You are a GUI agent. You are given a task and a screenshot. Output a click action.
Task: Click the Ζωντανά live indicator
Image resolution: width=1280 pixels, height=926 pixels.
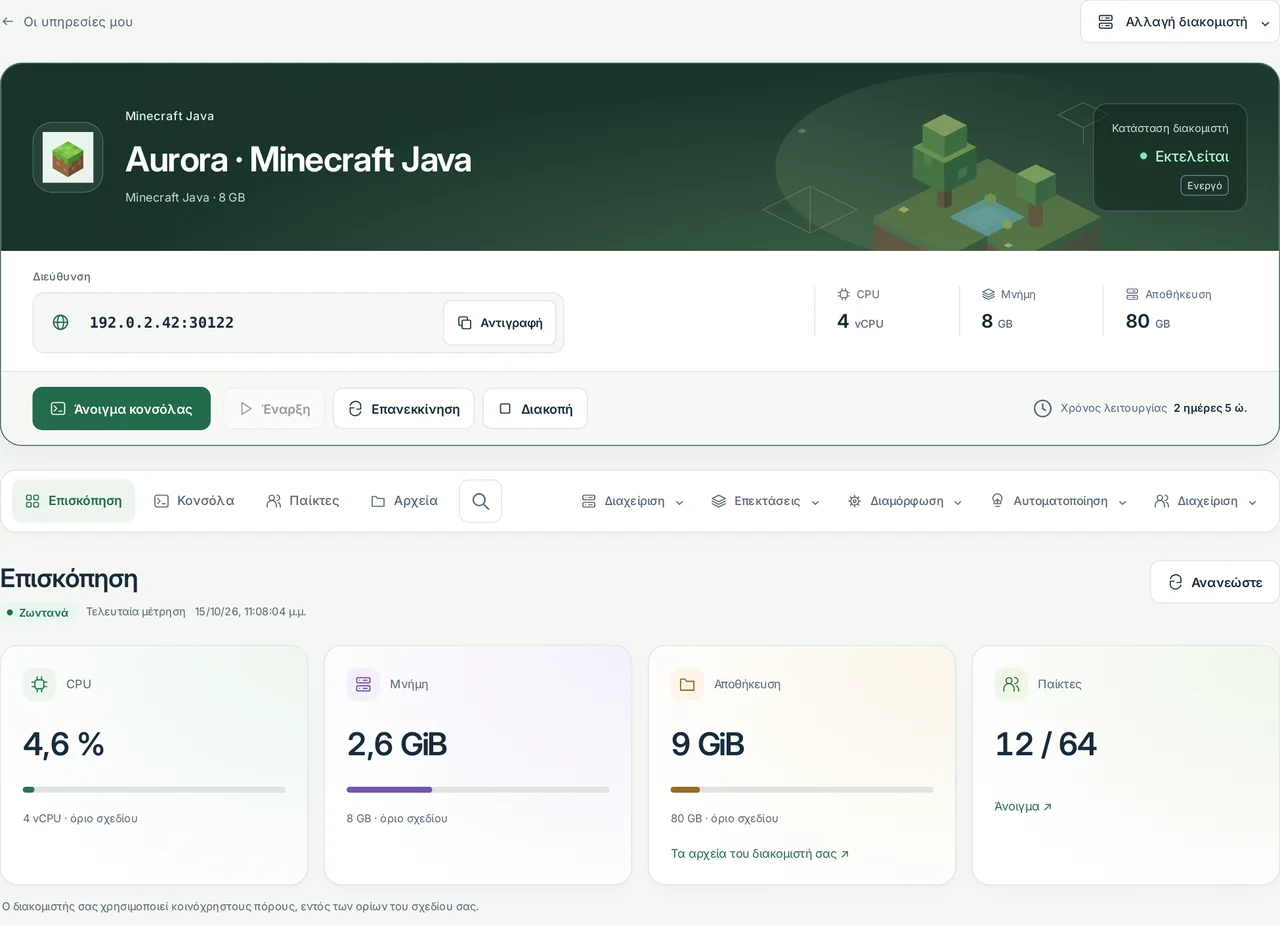coord(38,612)
